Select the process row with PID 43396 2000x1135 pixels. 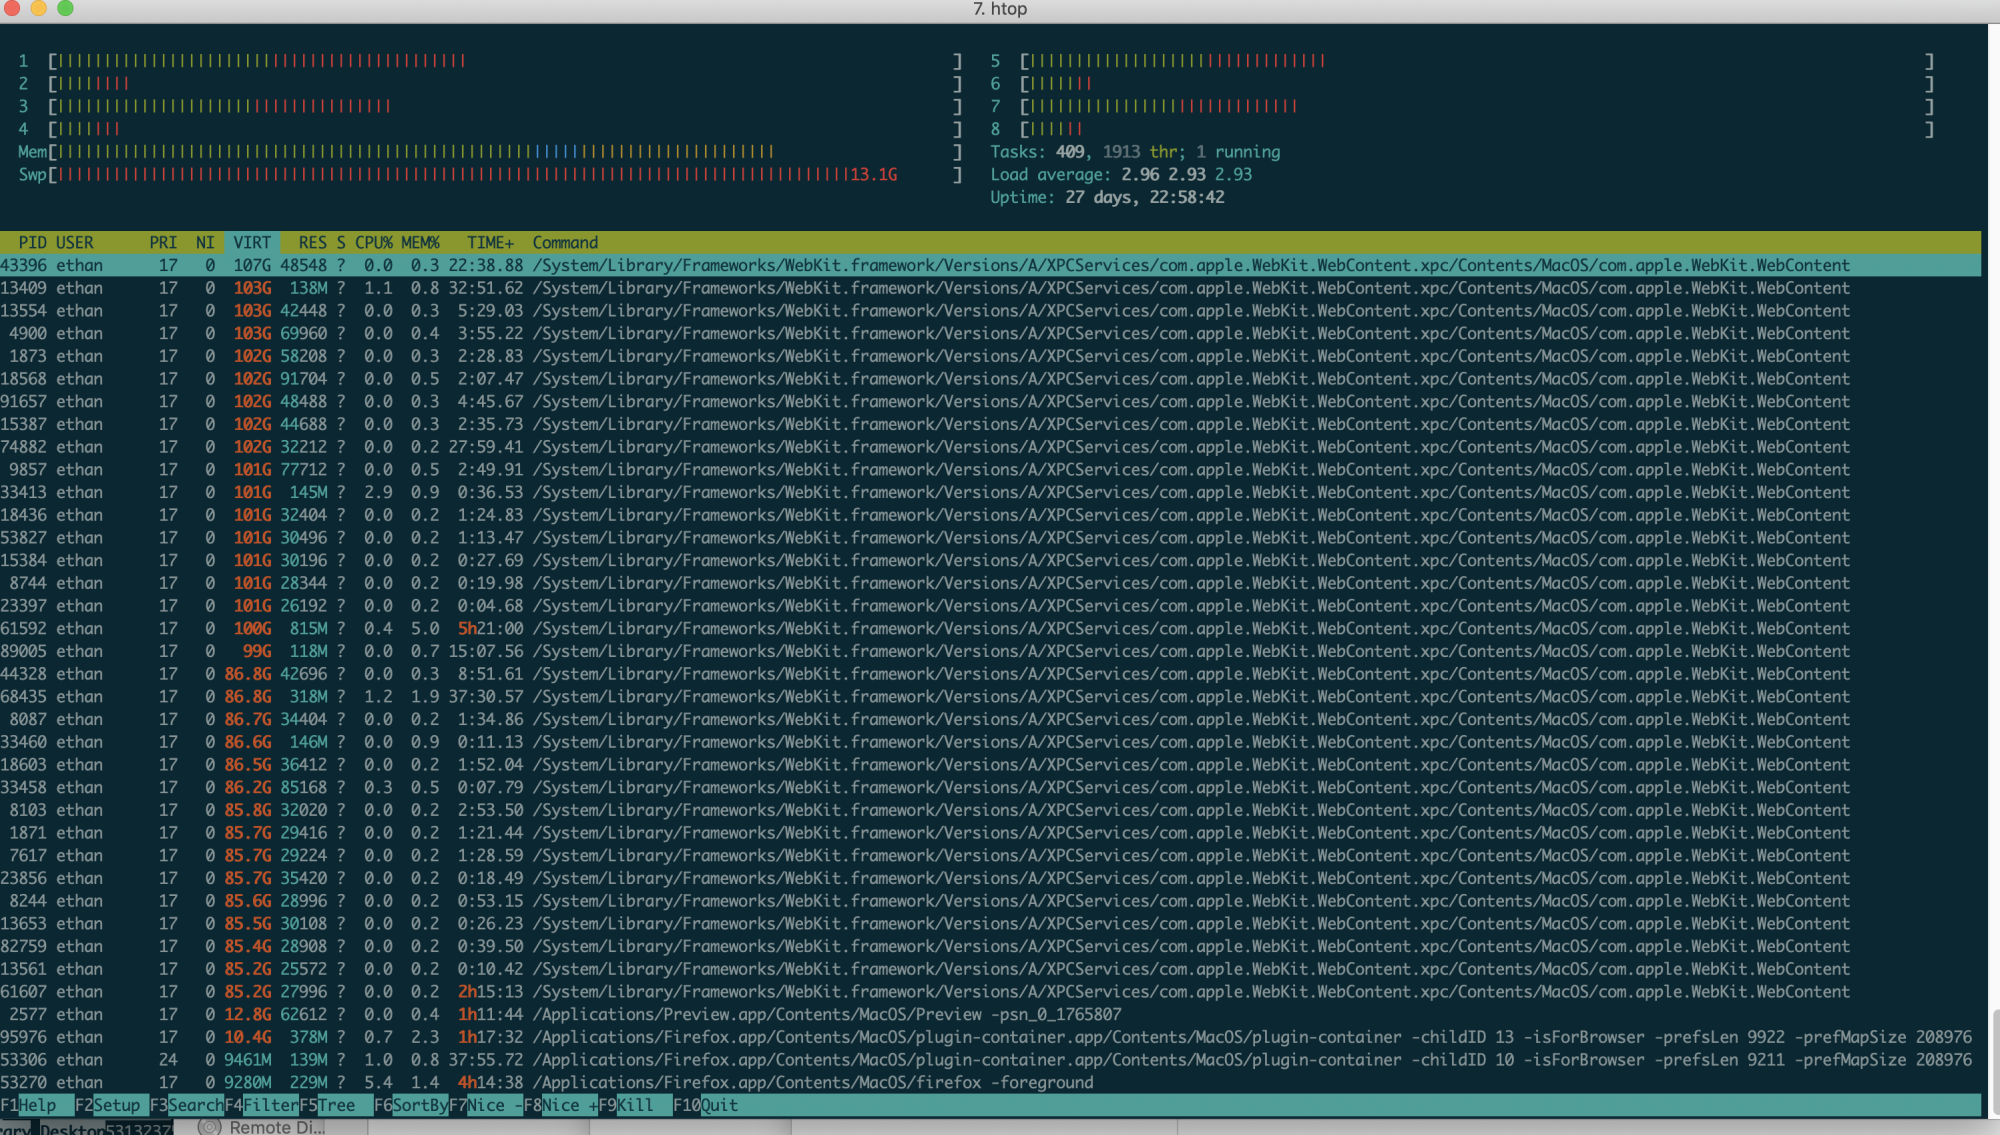(990, 265)
